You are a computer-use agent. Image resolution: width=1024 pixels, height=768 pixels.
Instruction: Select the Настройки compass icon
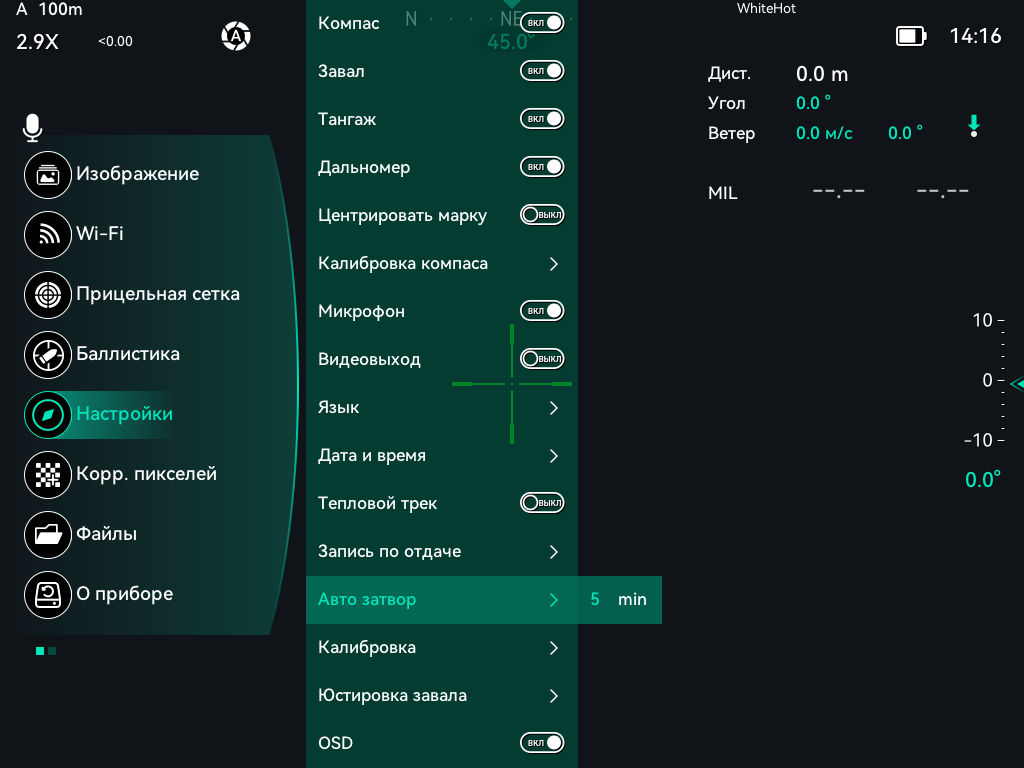[48, 415]
